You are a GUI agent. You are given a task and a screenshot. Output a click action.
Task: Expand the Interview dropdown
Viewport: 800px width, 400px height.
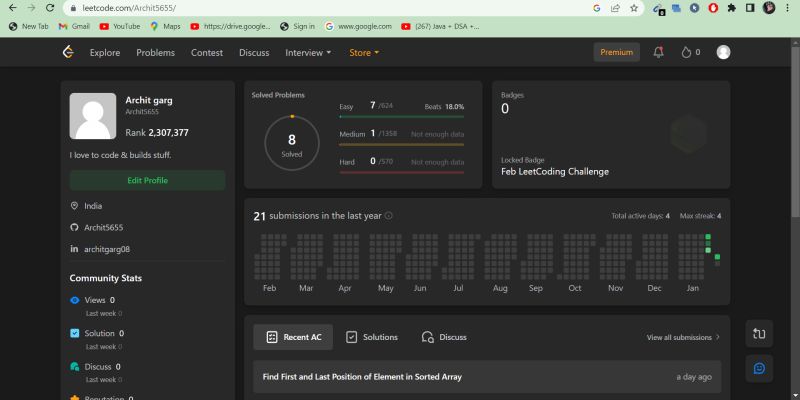[308, 53]
